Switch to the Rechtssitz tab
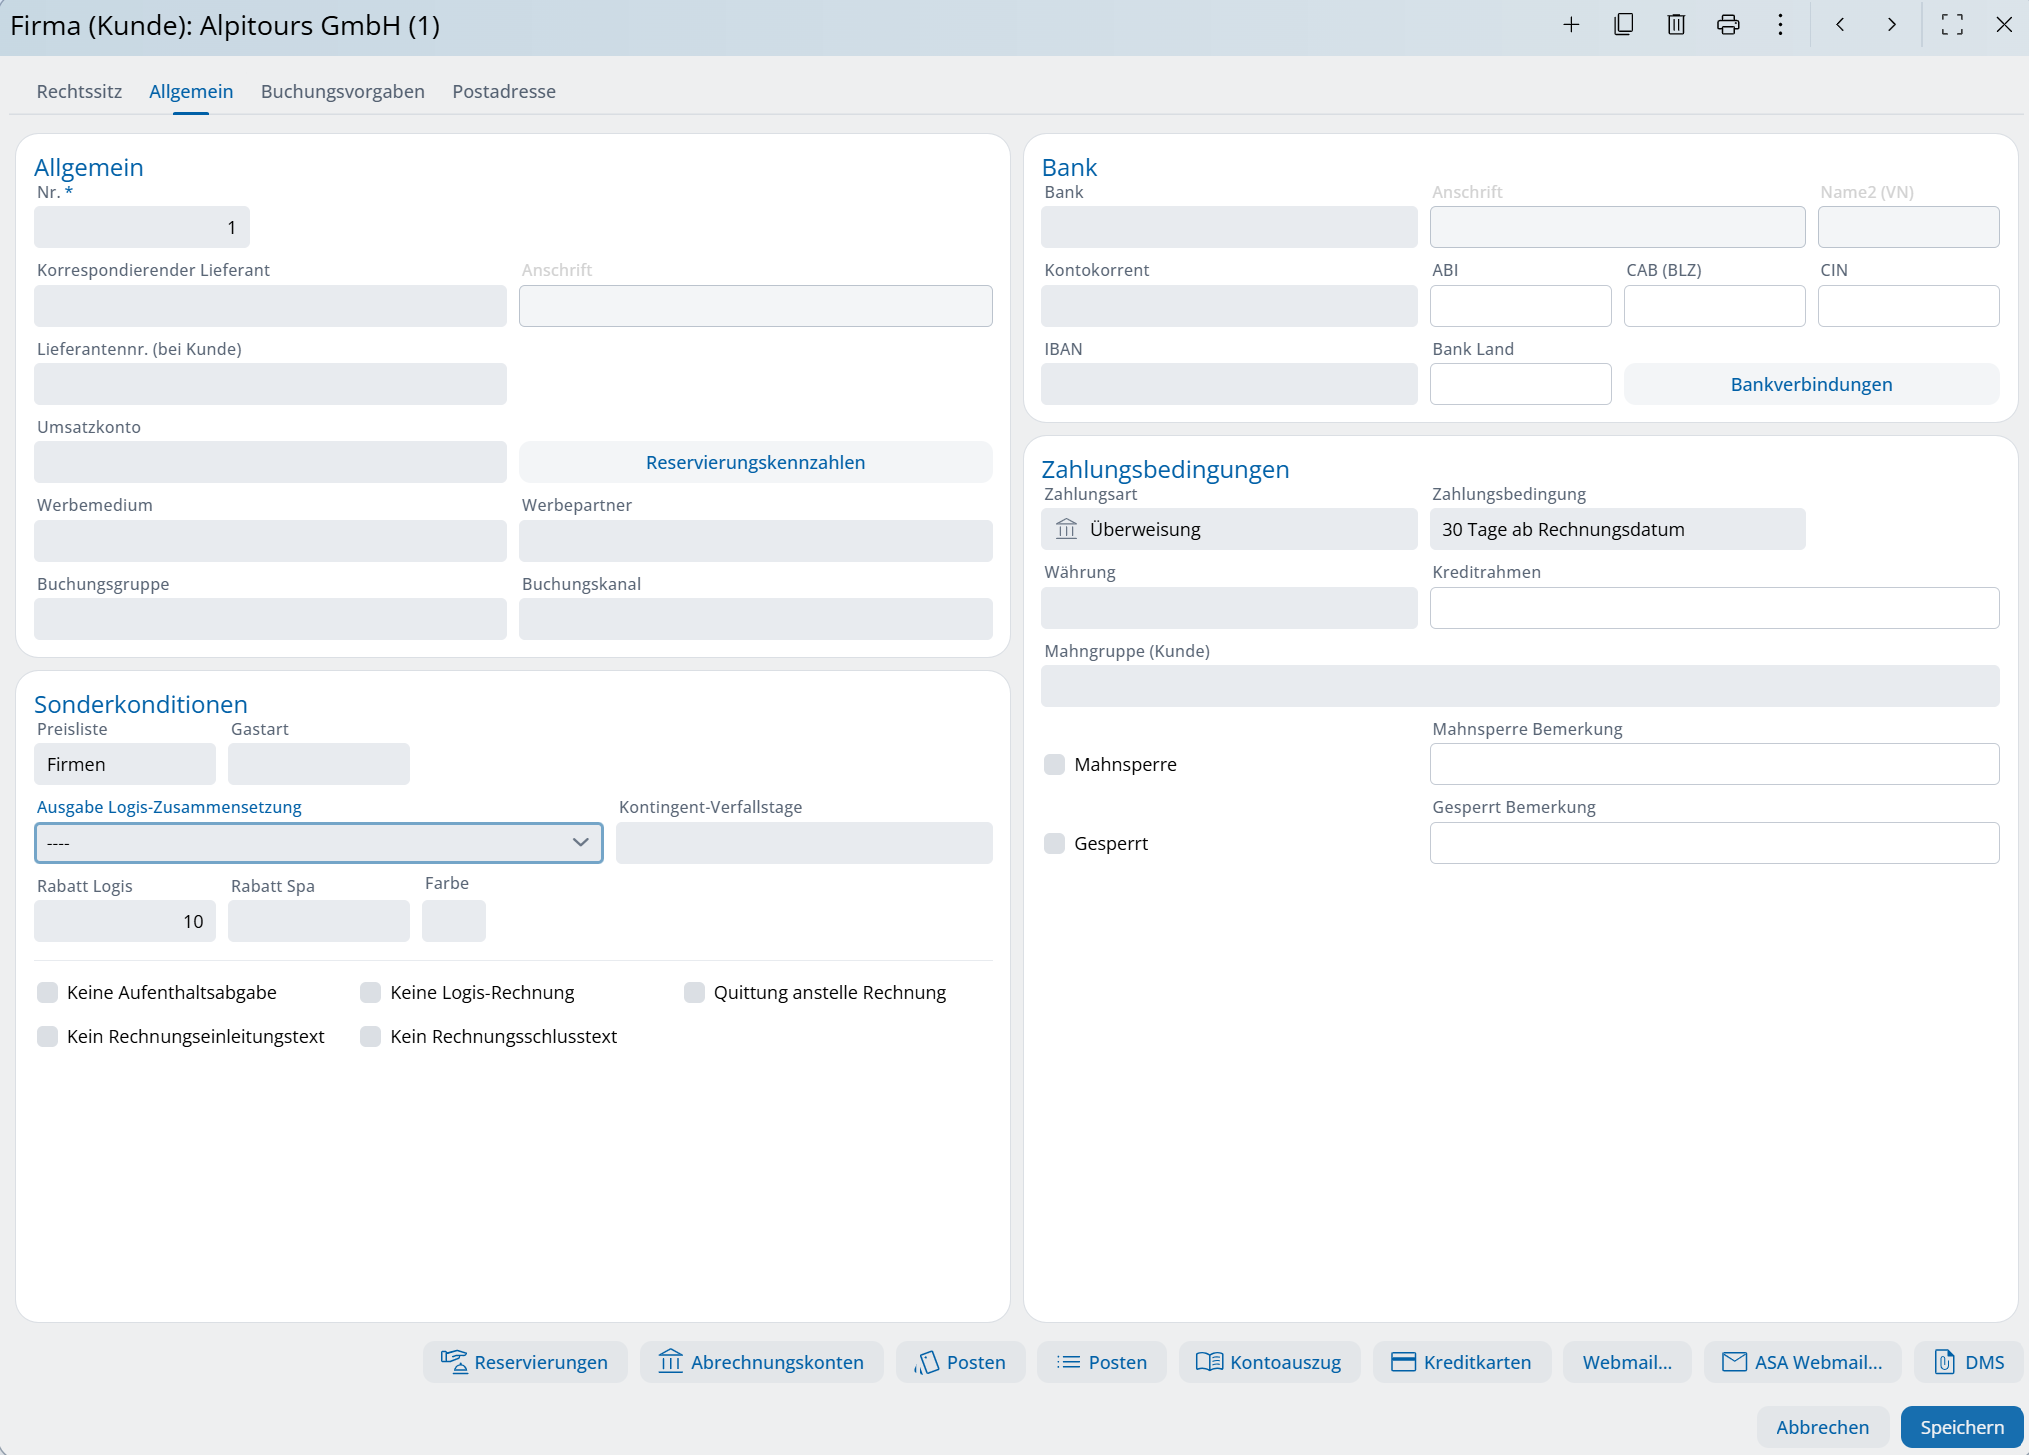2029x1455 pixels. pyautogui.click(x=79, y=91)
